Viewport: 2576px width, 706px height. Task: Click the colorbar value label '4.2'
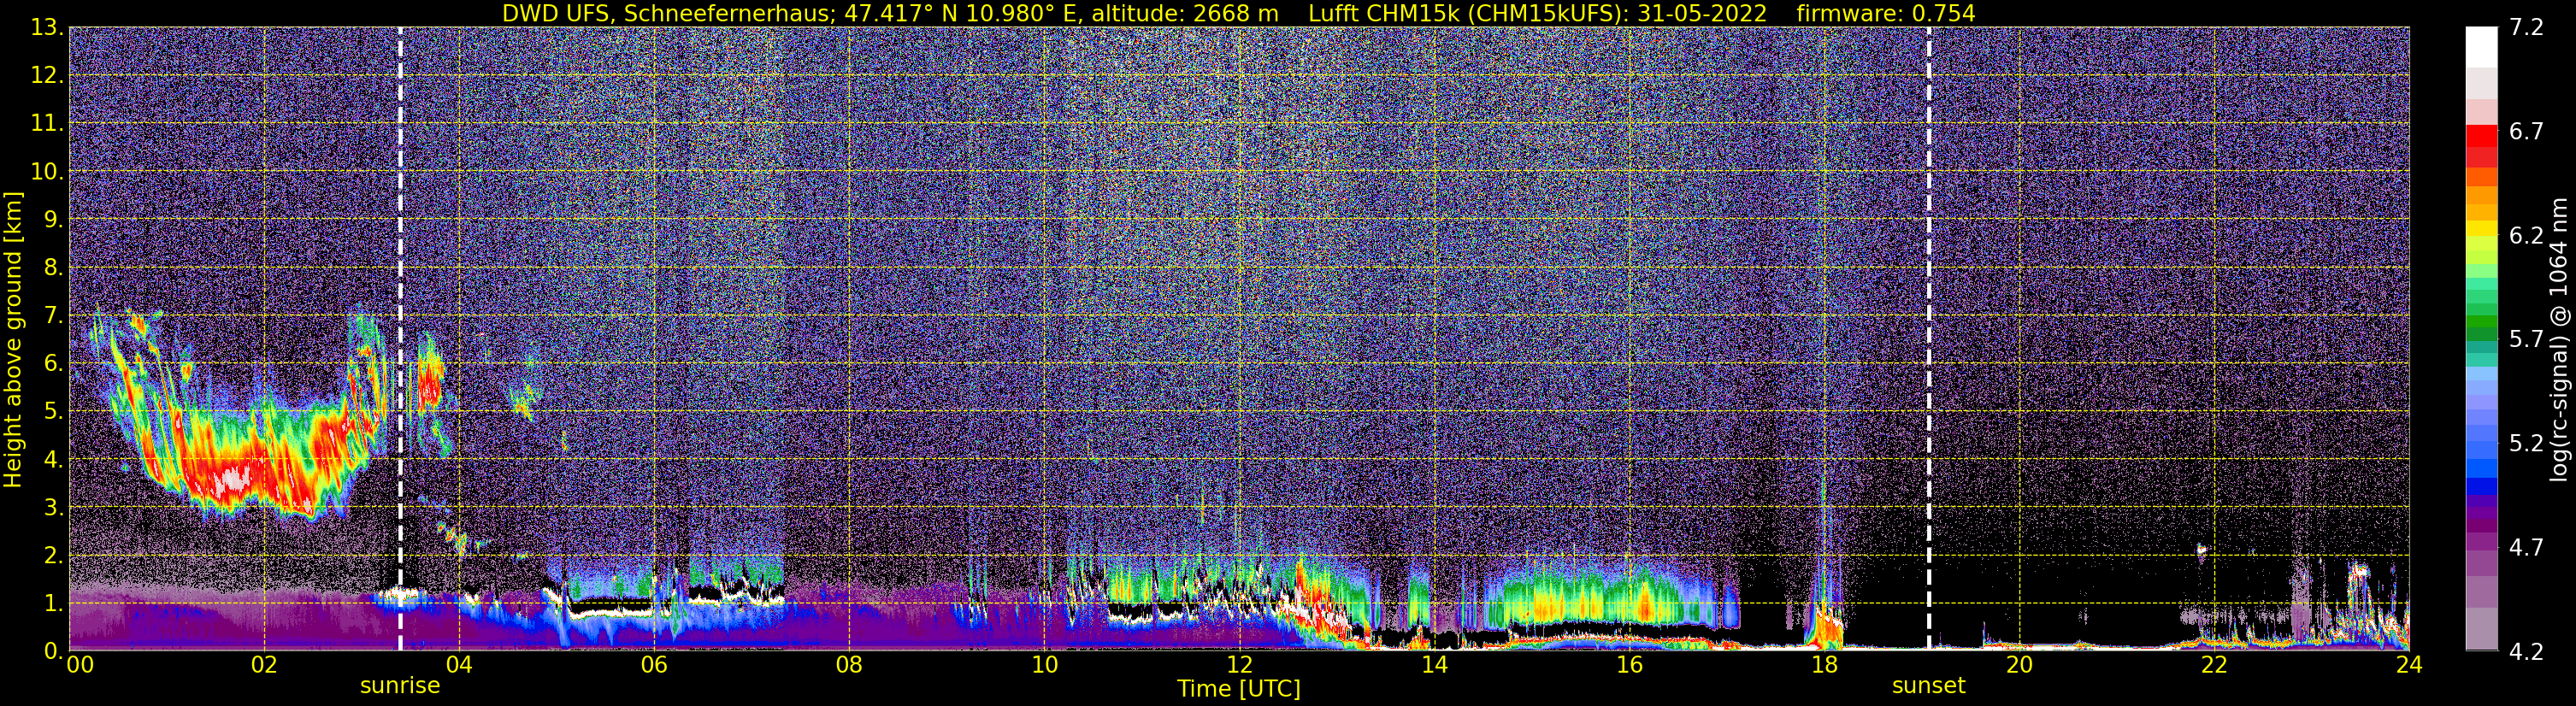[2526, 651]
